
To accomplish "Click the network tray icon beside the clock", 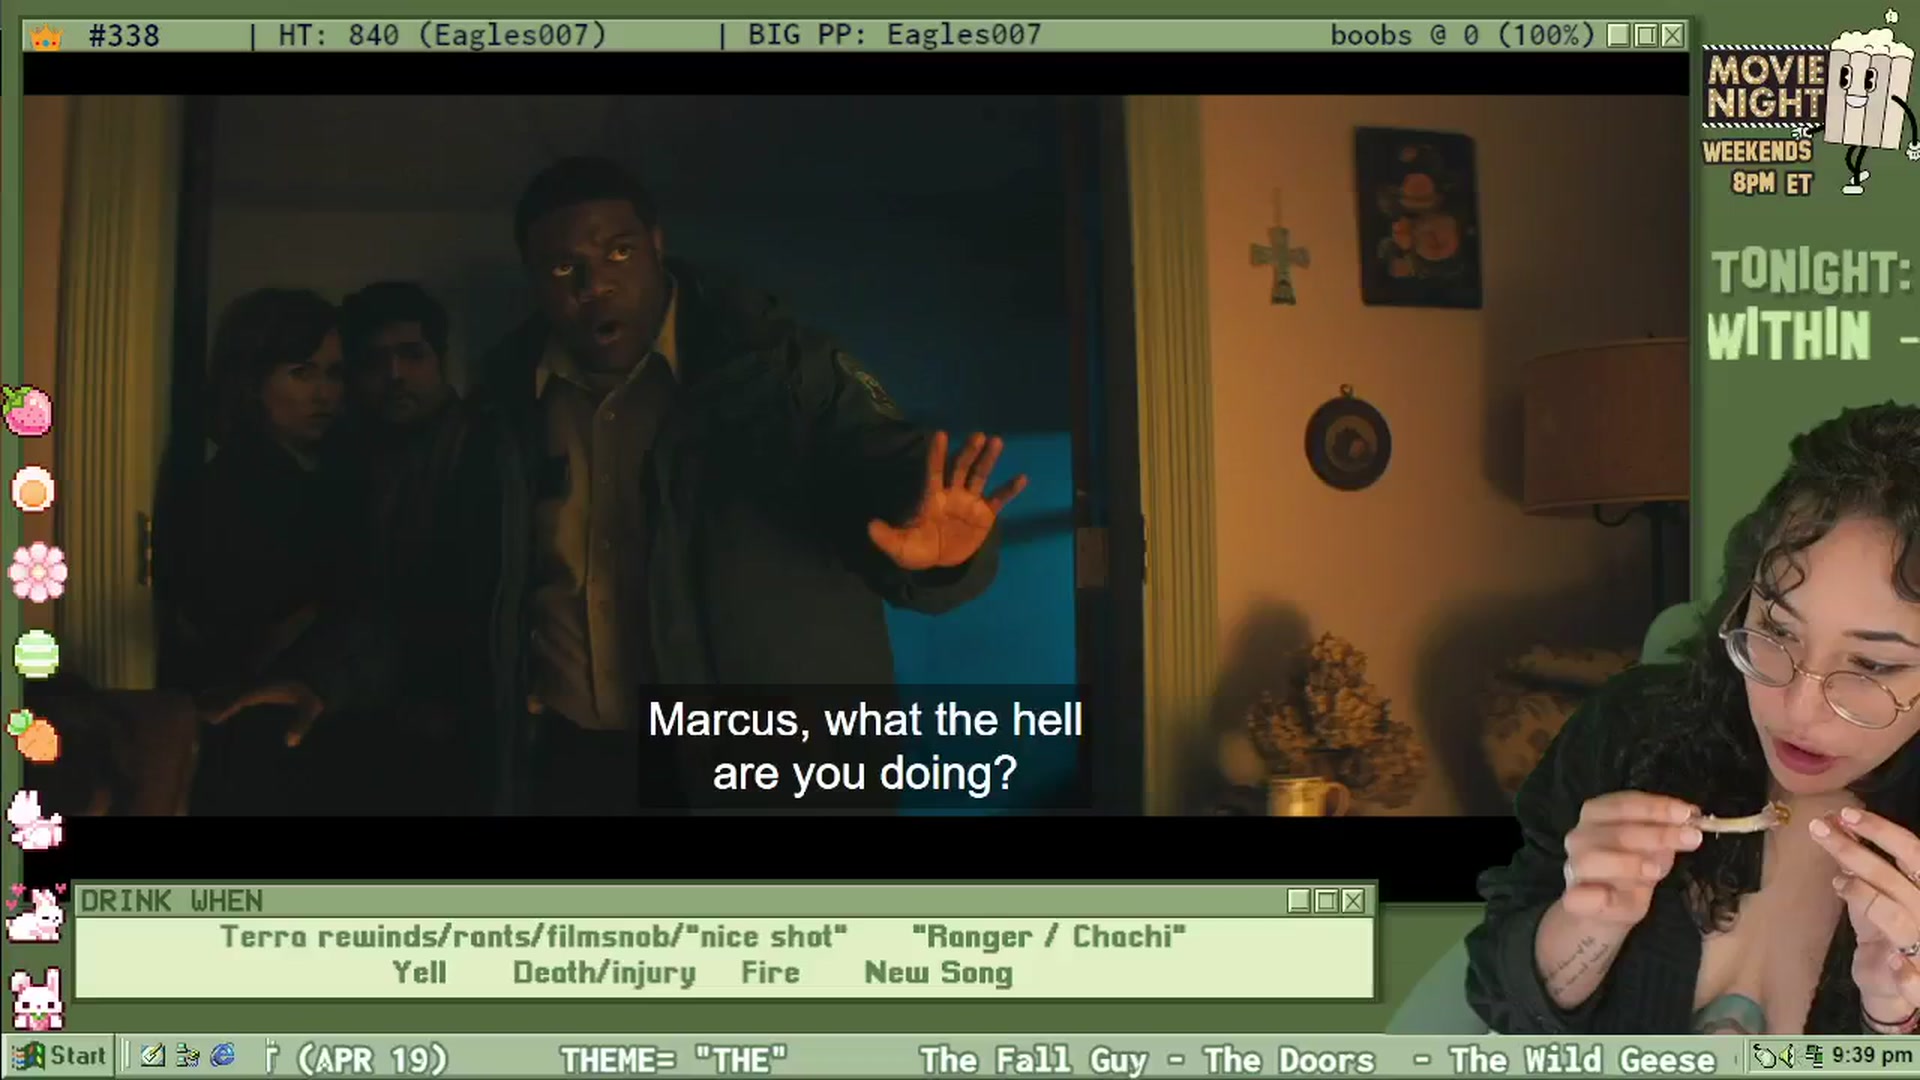I will [x=1813, y=1055].
